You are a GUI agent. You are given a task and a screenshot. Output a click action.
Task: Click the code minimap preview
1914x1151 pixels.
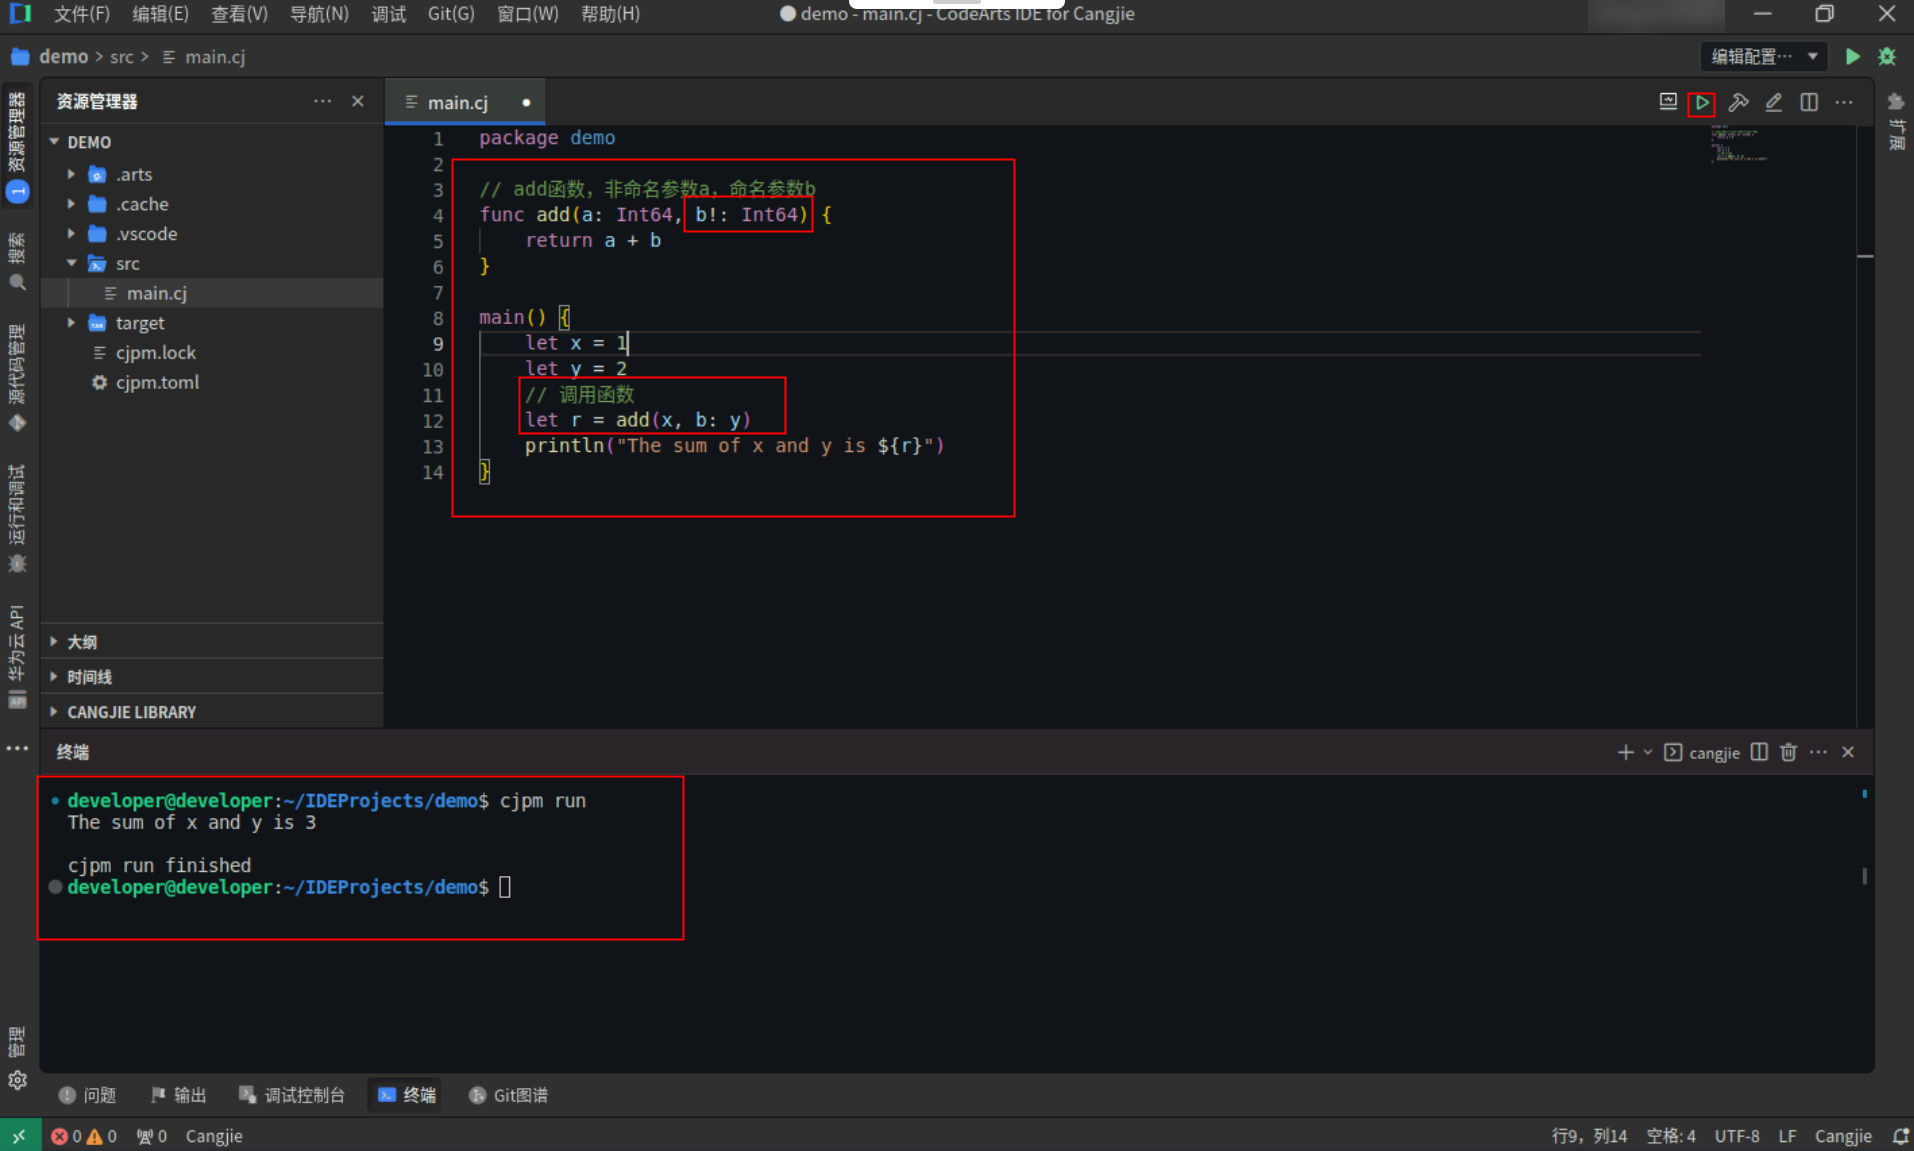click(x=1738, y=144)
